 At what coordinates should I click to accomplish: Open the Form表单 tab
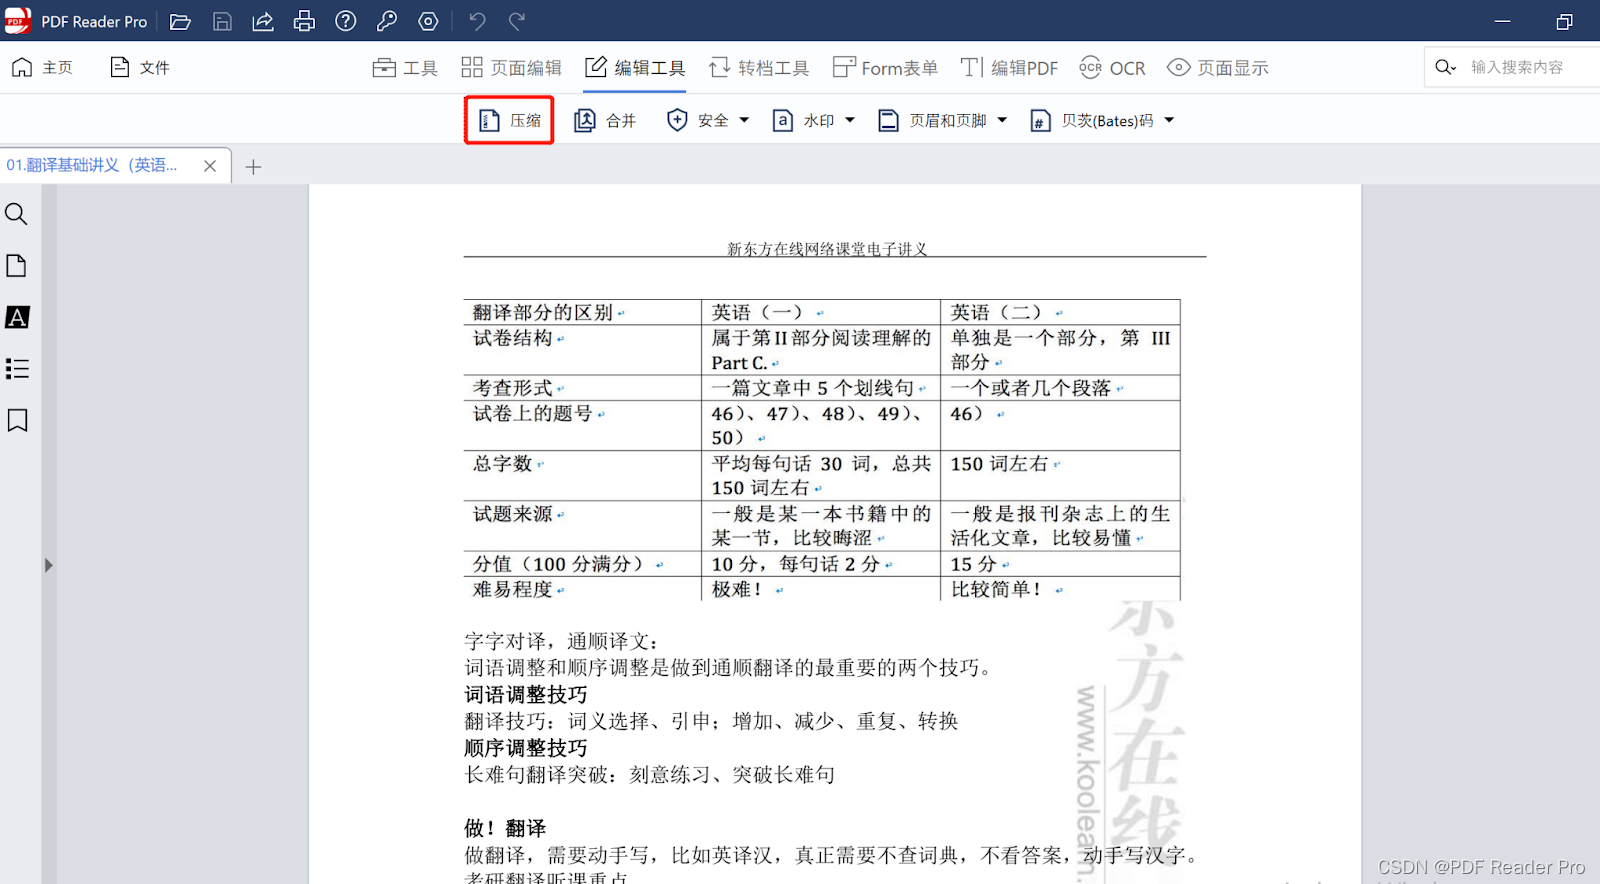pyautogui.click(x=885, y=68)
